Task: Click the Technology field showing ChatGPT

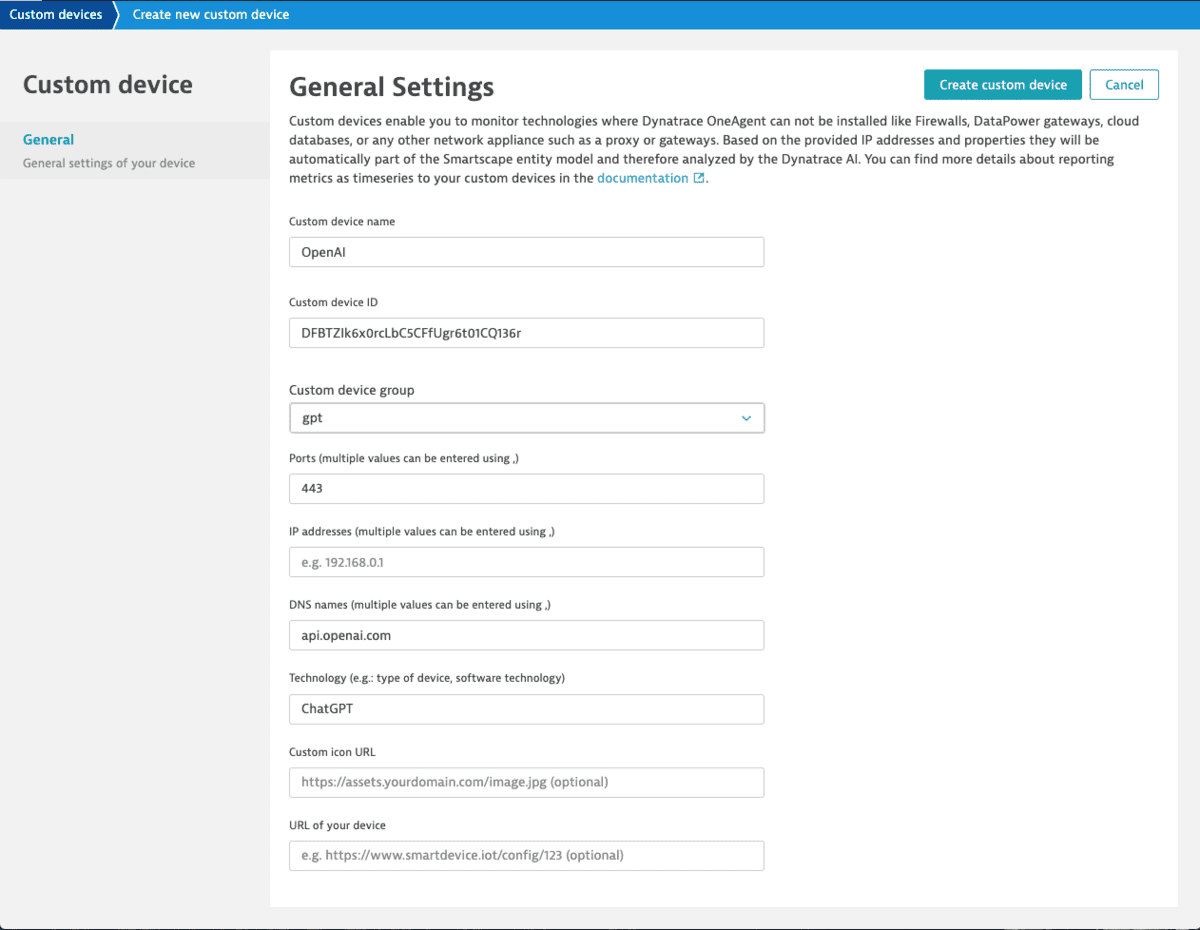Action: (x=527, y=709)
